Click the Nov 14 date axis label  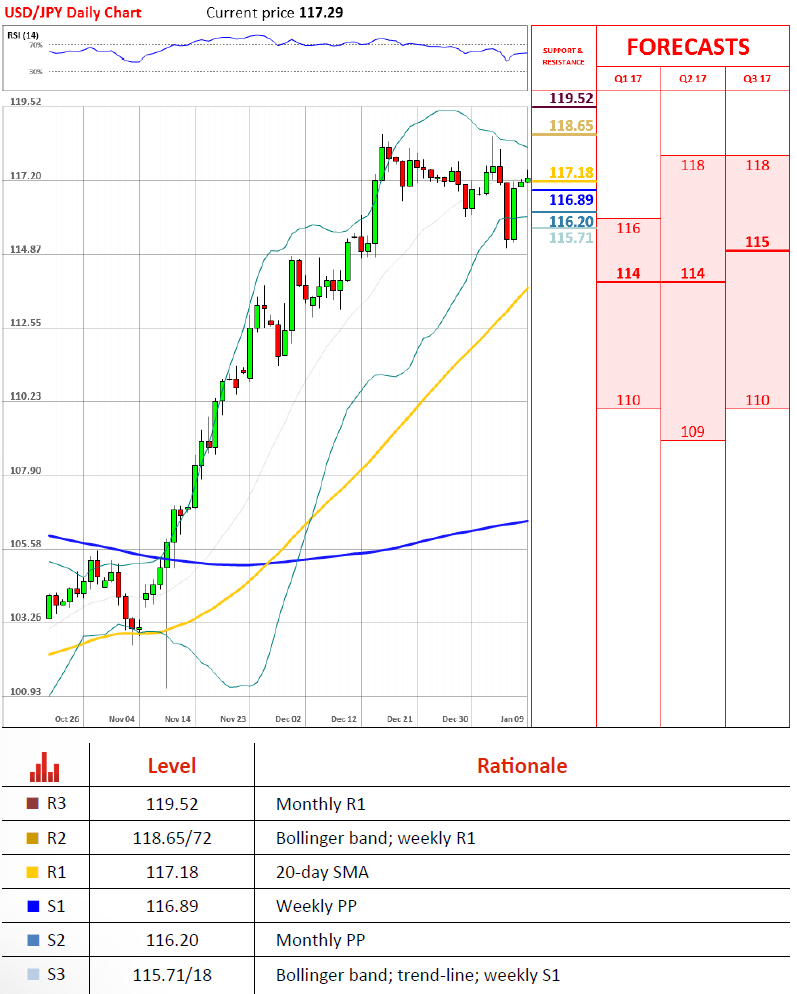pos(178,719)
